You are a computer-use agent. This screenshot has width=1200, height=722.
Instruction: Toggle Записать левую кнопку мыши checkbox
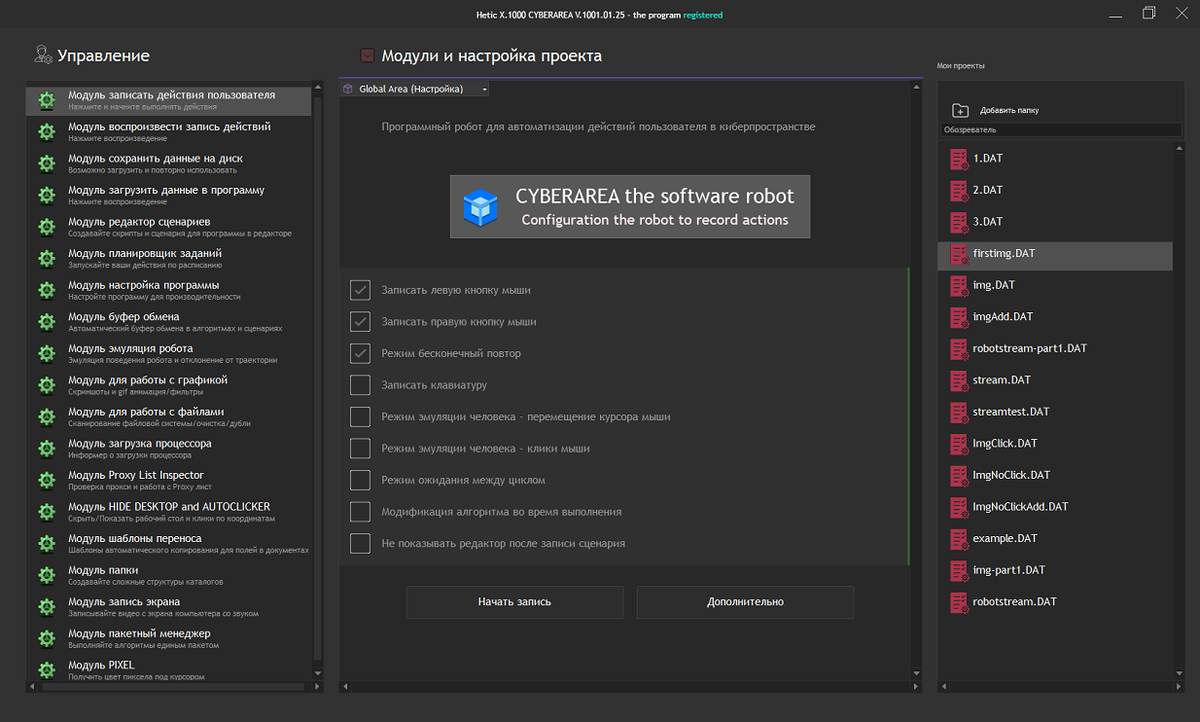[x=360, y=290]
